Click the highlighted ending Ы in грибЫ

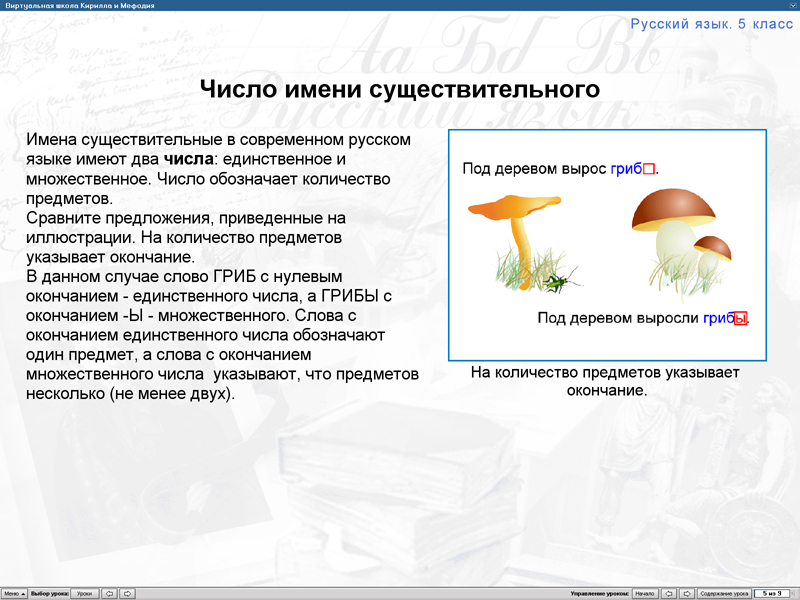point(740,318)
